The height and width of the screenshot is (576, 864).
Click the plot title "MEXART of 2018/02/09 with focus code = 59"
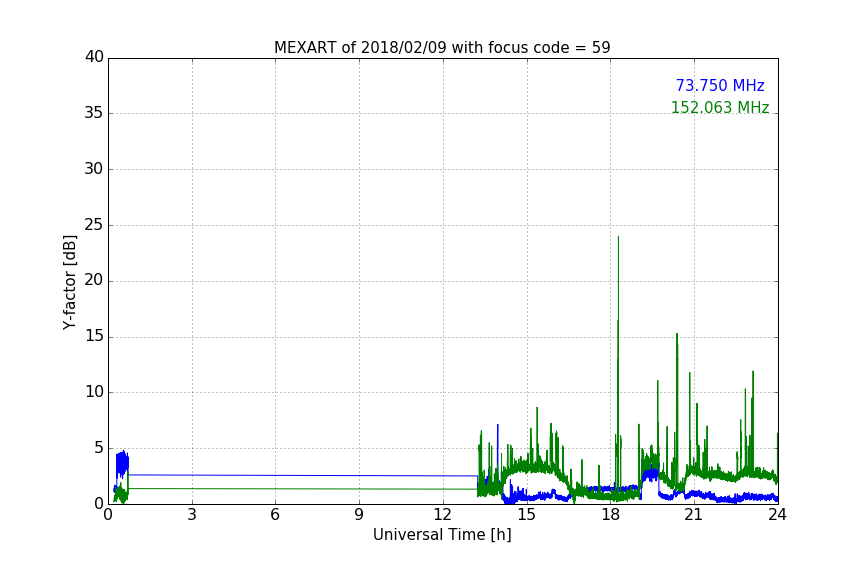click(x=442, y=48)
